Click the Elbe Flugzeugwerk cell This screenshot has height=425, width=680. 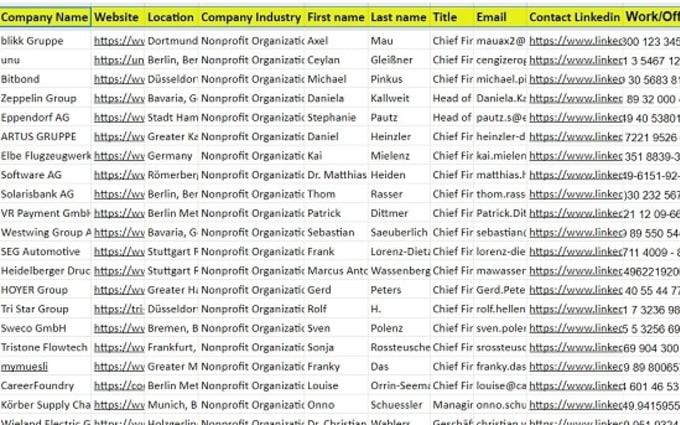pos(46,155)
